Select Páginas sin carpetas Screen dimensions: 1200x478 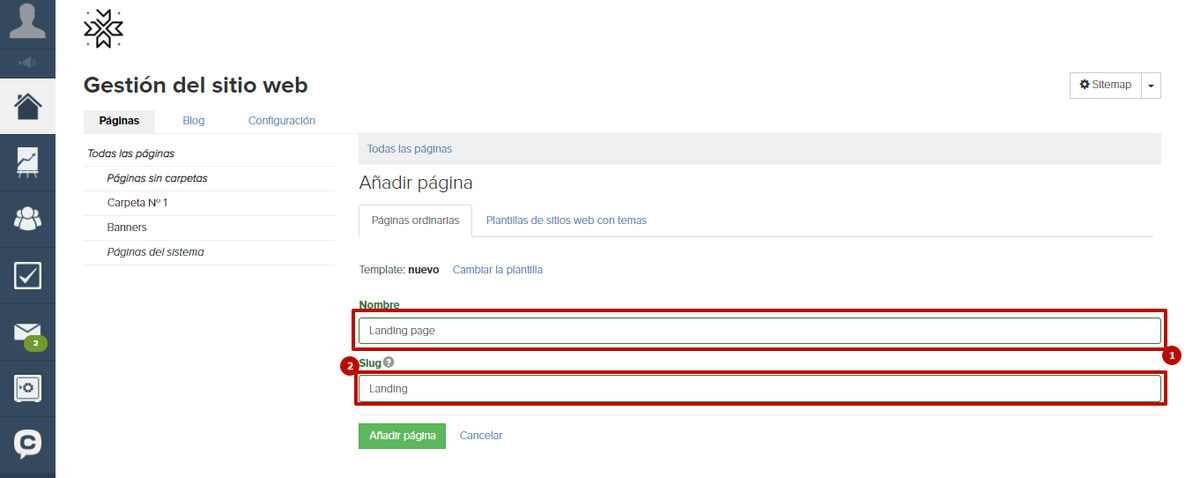coord(157,178)
